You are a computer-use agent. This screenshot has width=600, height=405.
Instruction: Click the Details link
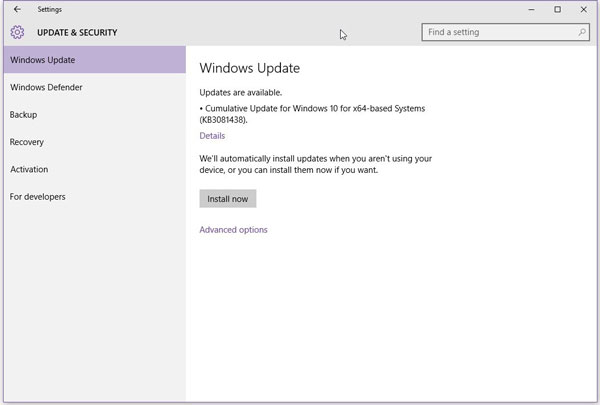coord(212,136)
